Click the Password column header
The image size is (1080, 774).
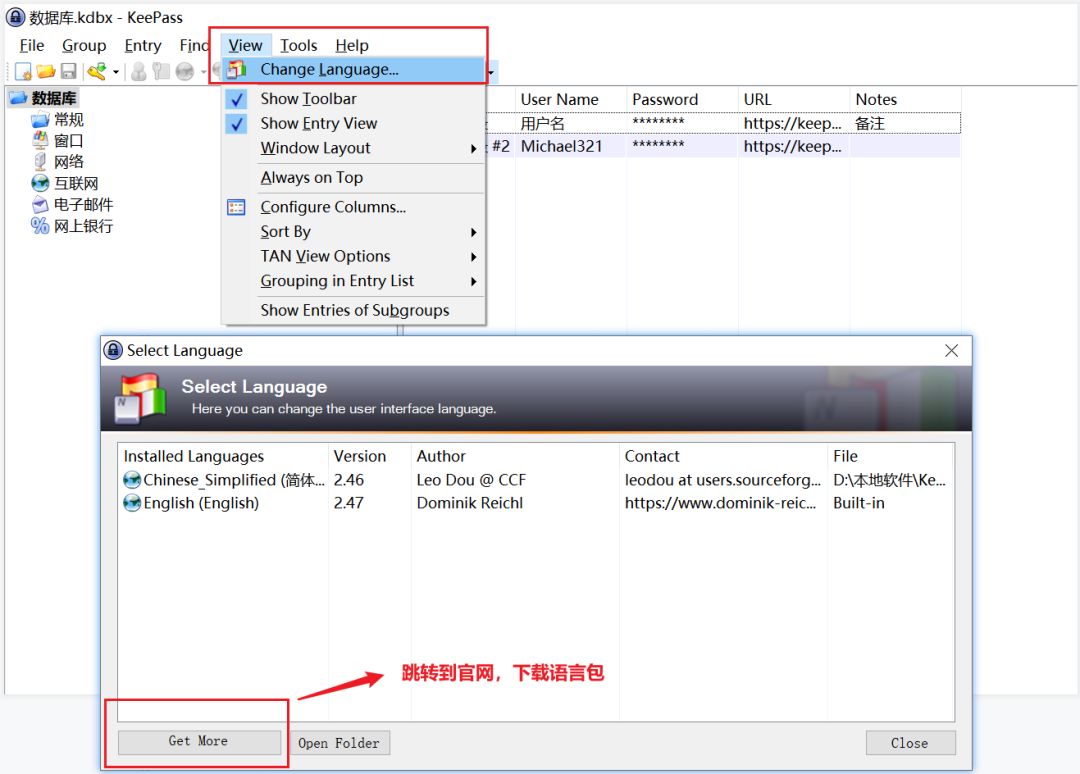pos(682,100)
